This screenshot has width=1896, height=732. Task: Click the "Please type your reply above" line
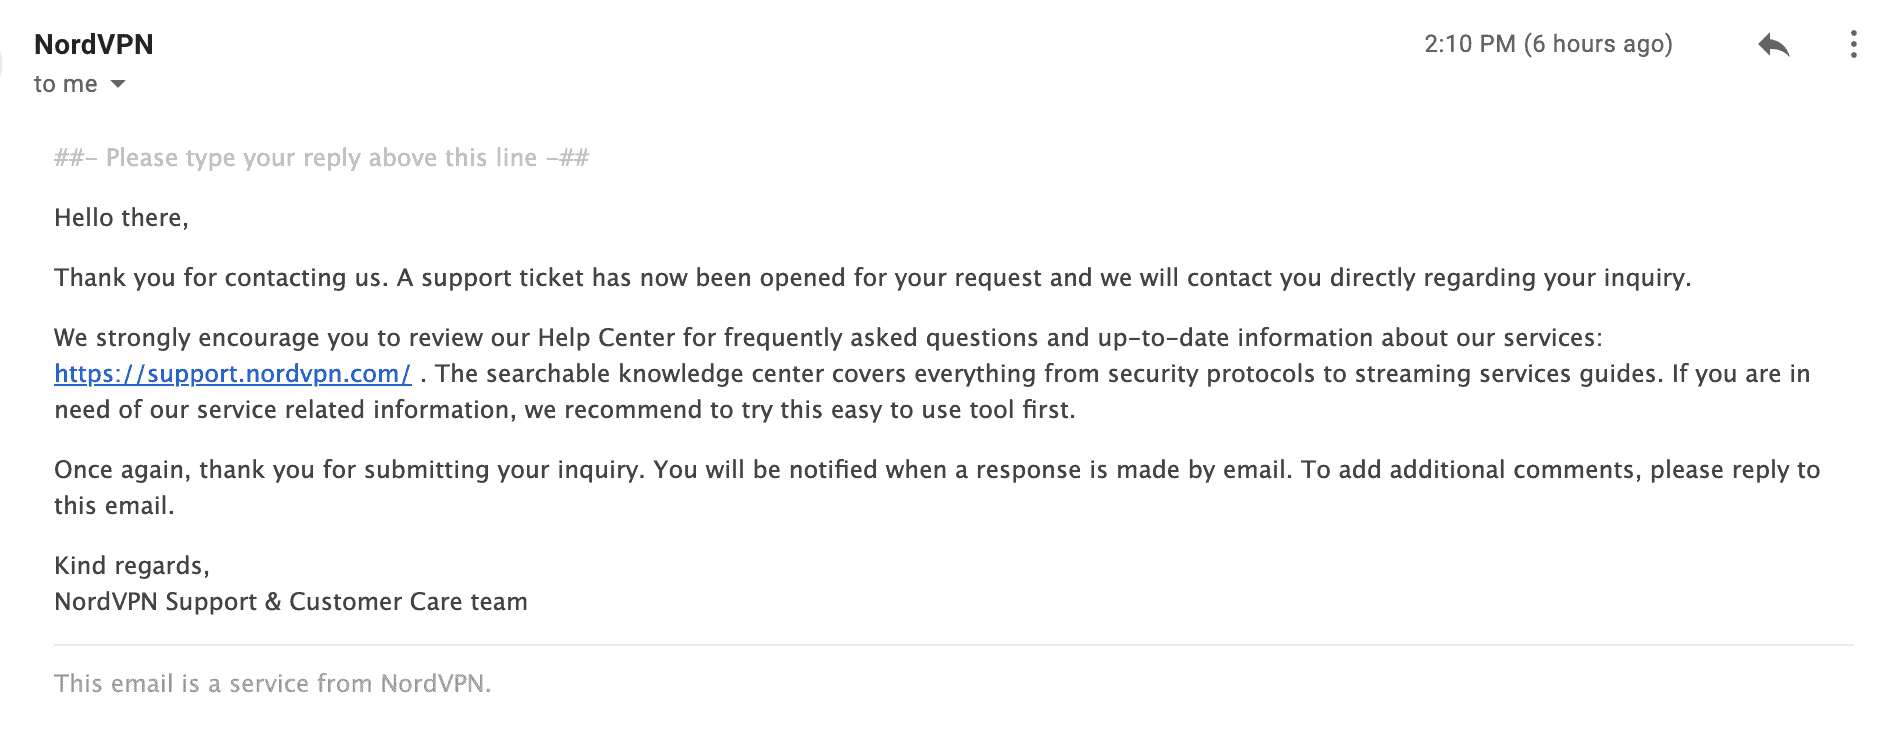tap(322, 158)
